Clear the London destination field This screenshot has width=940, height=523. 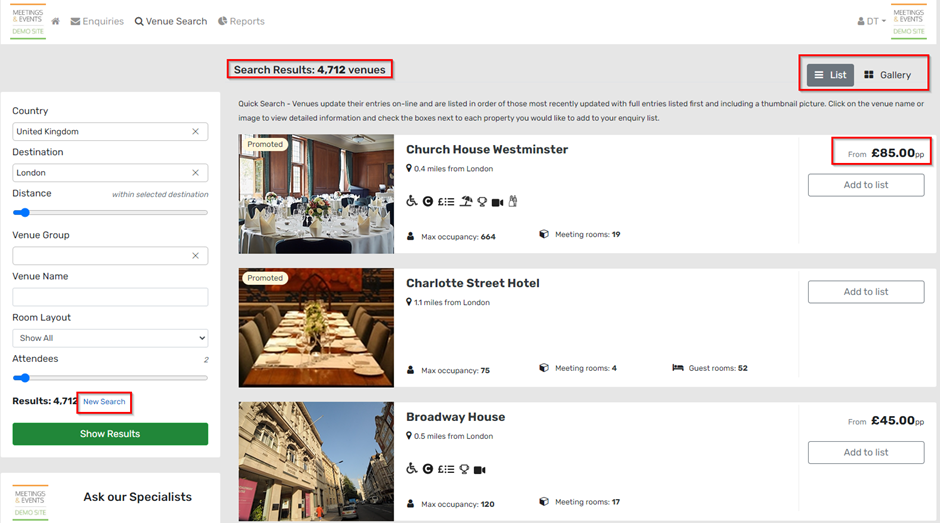pyautogui.click(x=195, y=173)
